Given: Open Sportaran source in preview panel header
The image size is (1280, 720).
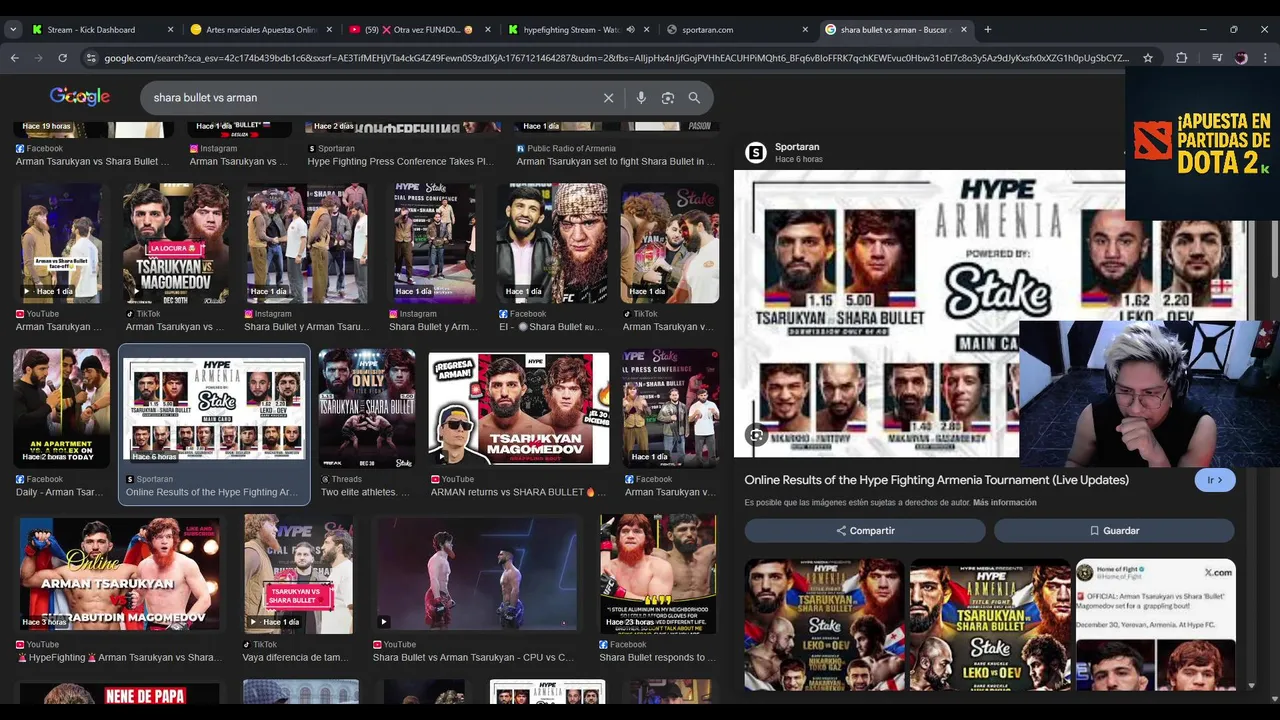Looking at the screenshot, I should [797, 147].
